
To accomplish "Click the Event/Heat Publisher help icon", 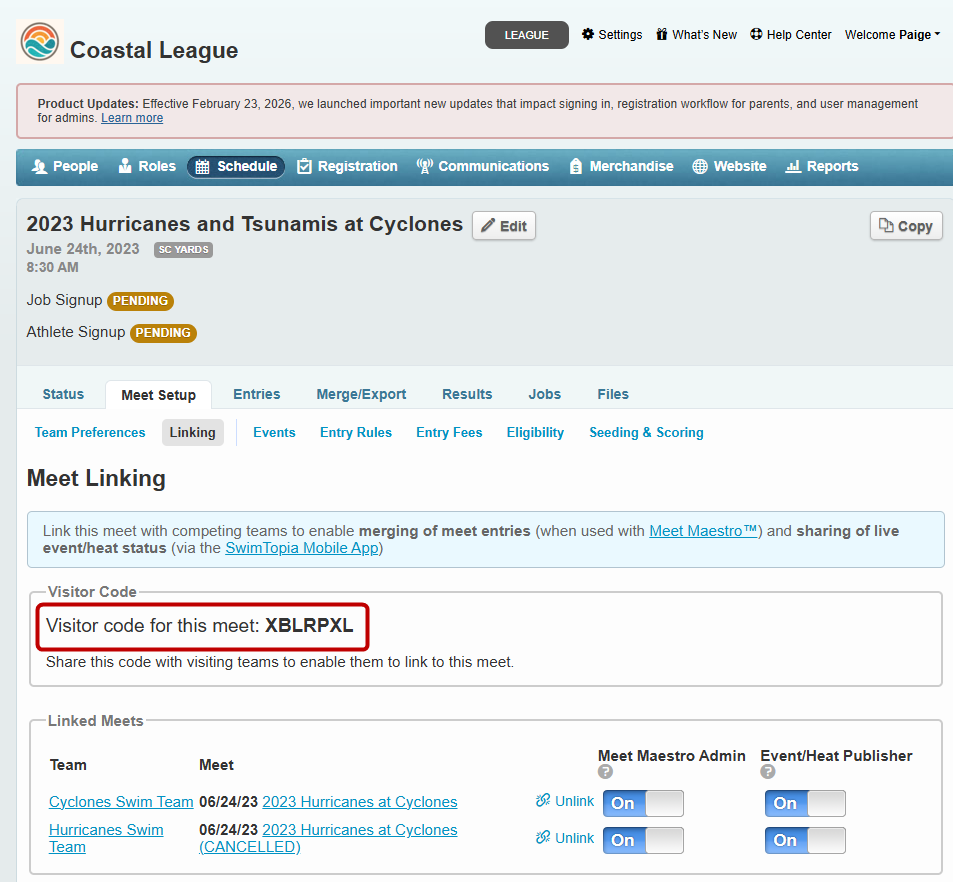I will pyautogui.click(x=768, y=772).
